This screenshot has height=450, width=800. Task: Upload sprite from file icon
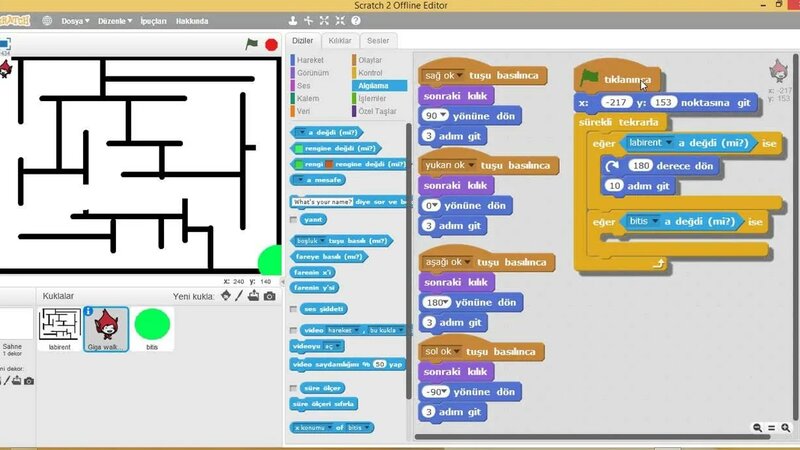click(x=254, y=296)
